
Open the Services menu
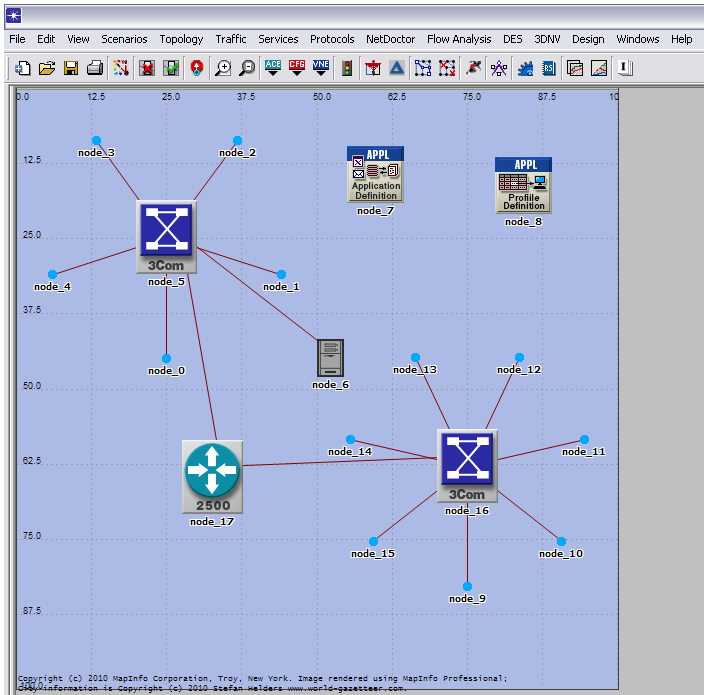click(278, 39)
